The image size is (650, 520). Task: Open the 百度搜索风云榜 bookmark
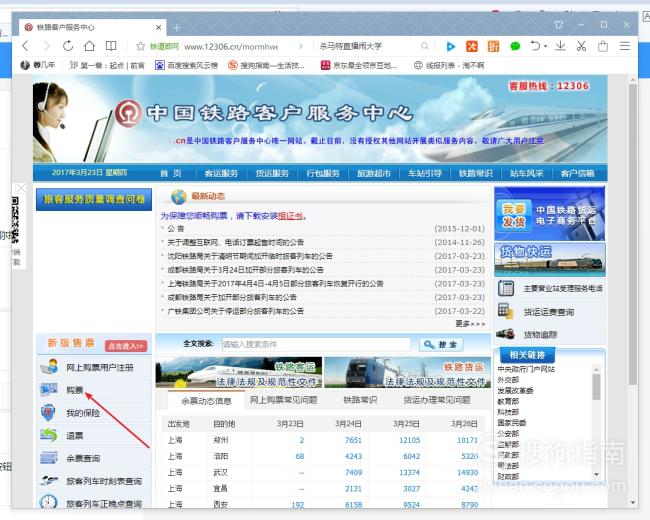tap(187, 66)
